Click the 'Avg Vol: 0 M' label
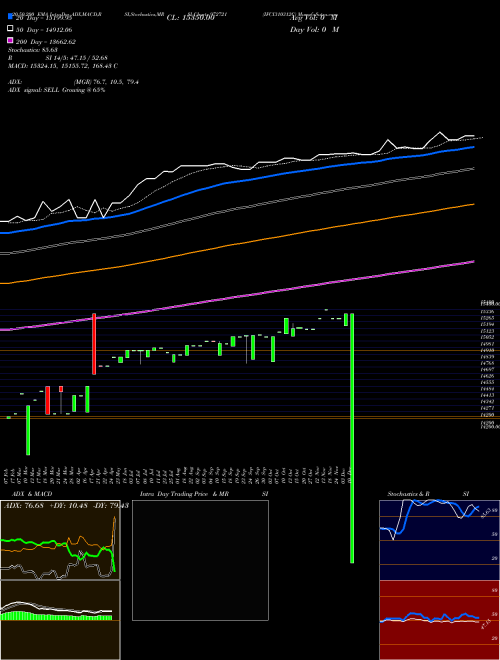This screenshot has height=660, width=500. [314, 18]
